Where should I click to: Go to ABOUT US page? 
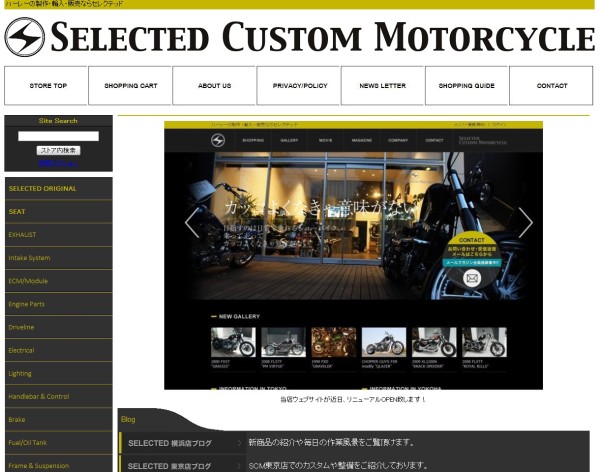point(214,86)
